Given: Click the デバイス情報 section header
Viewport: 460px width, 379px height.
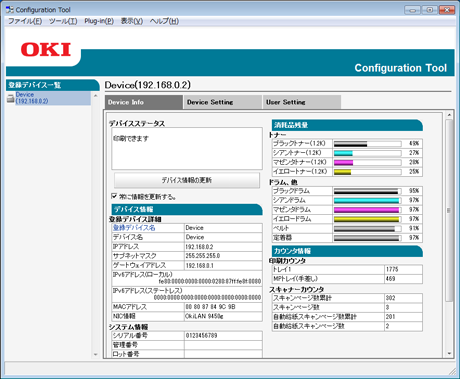Looking at the screenshot, I should click(187, 210).
